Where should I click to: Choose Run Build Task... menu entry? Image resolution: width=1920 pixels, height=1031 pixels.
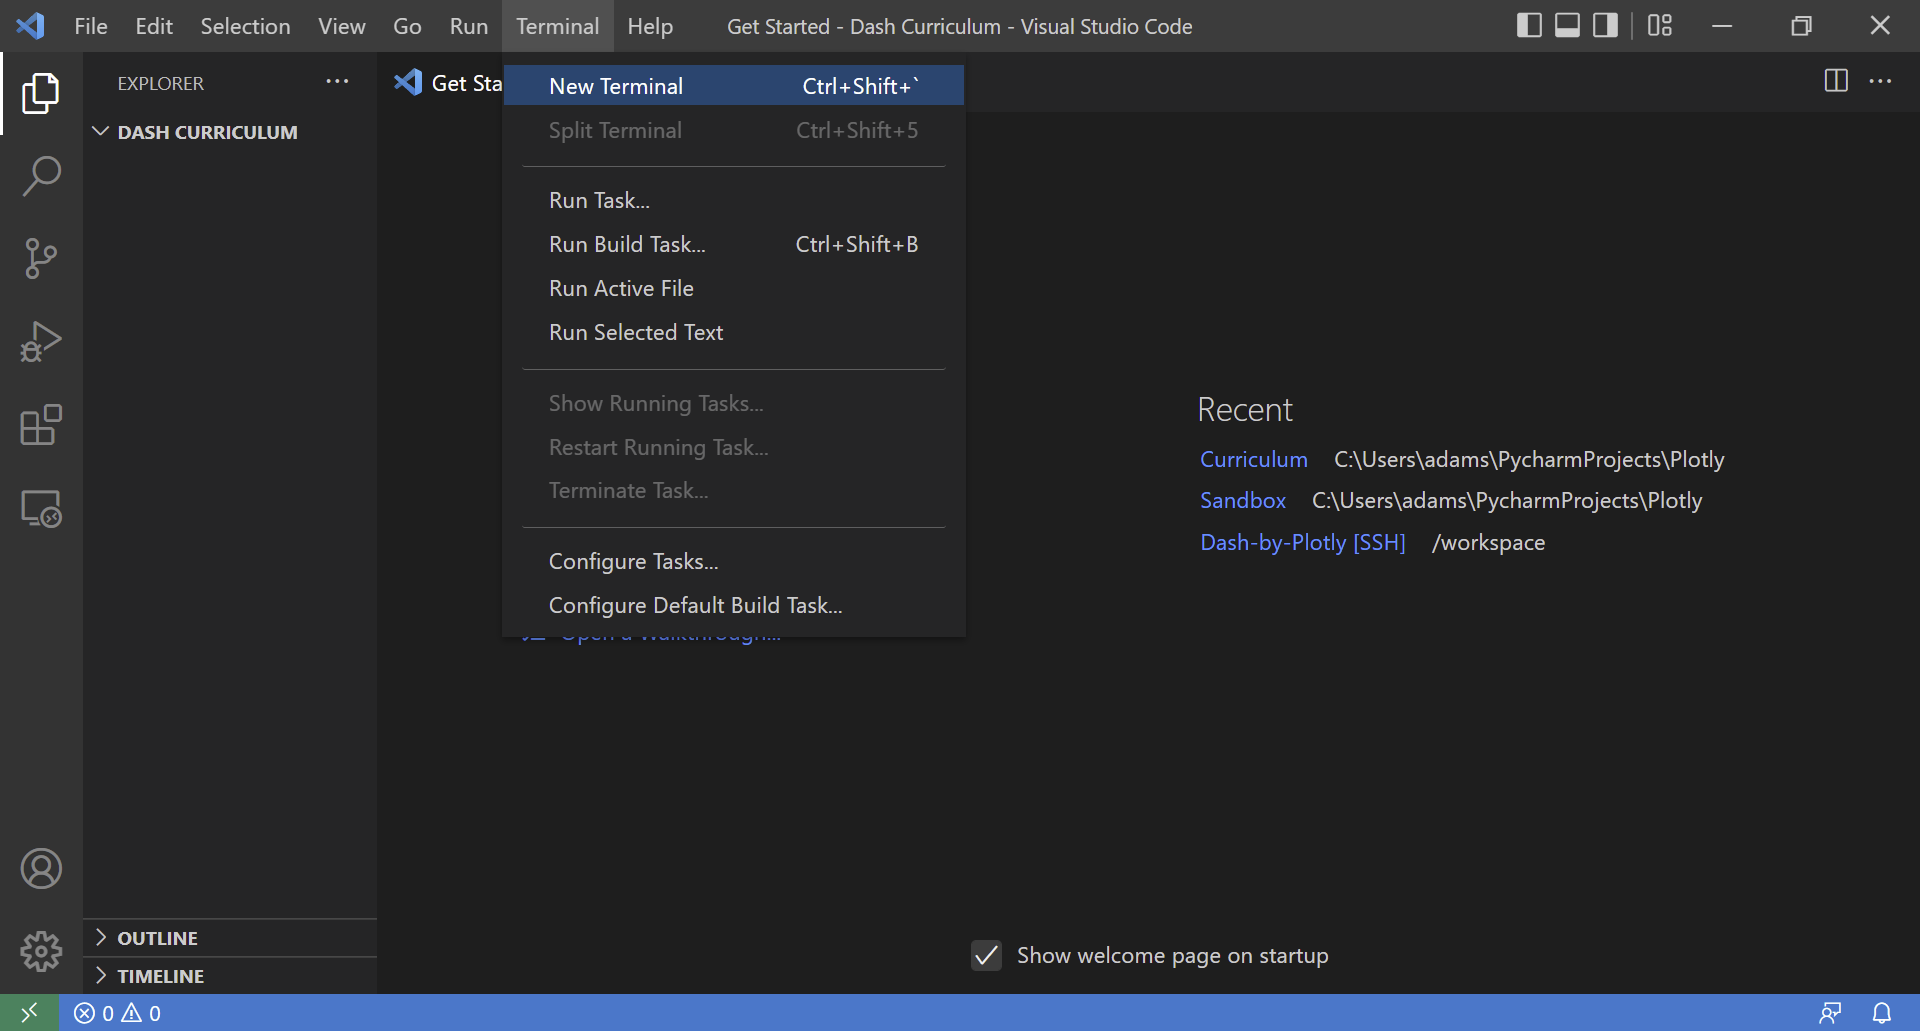[x=734, y=244]
